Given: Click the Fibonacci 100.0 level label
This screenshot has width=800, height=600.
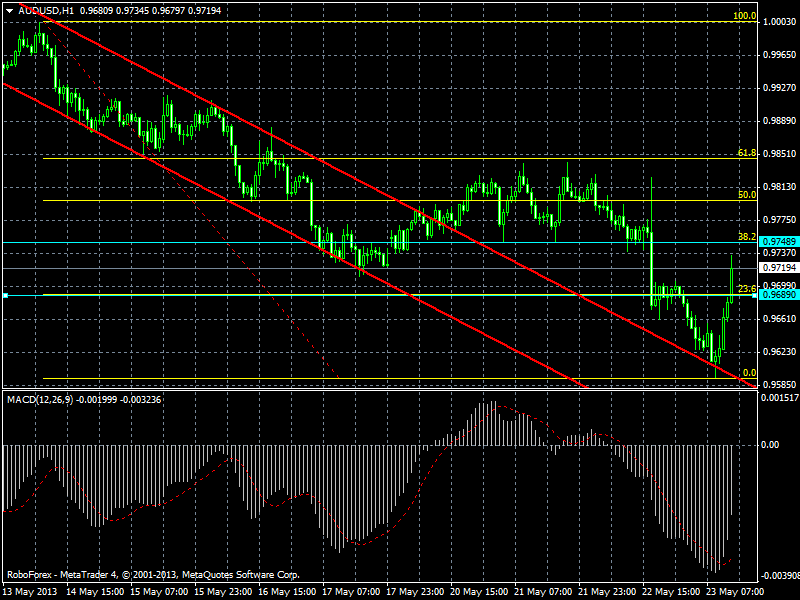Looking at the screenshot, I should [x=744, y=16].
